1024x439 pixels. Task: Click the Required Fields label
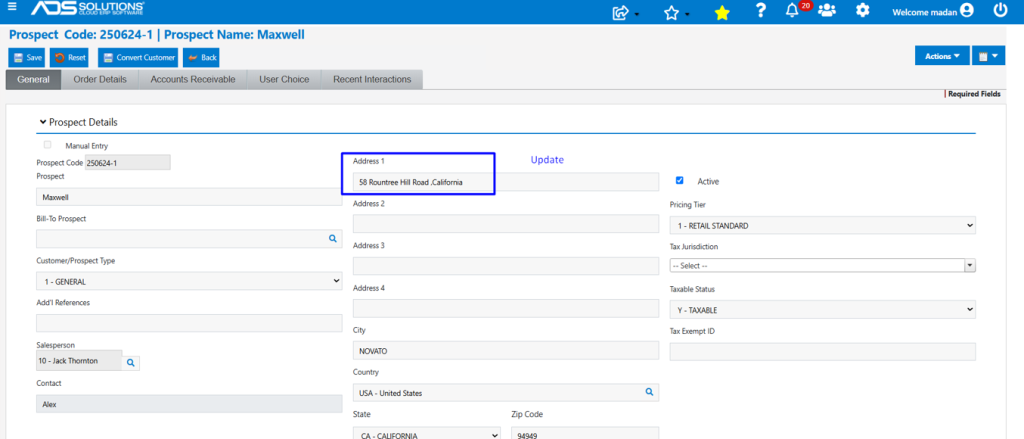[974, 94]
